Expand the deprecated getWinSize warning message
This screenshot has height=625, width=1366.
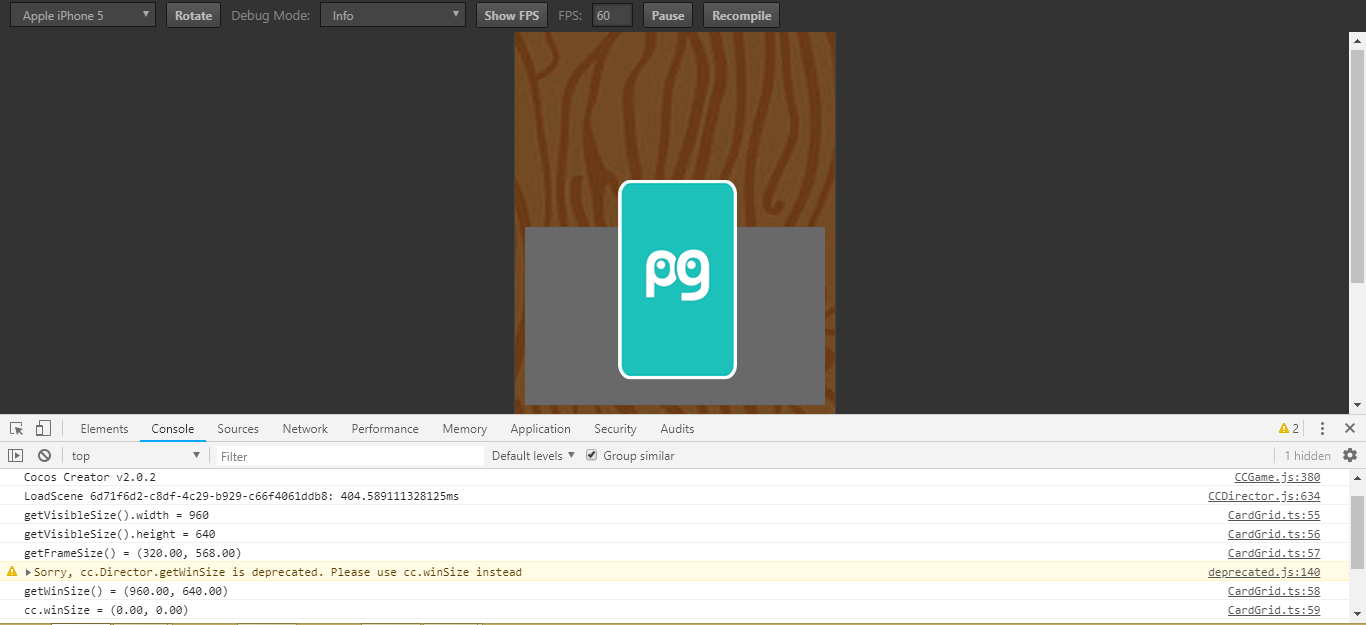(x=28, y=573)
